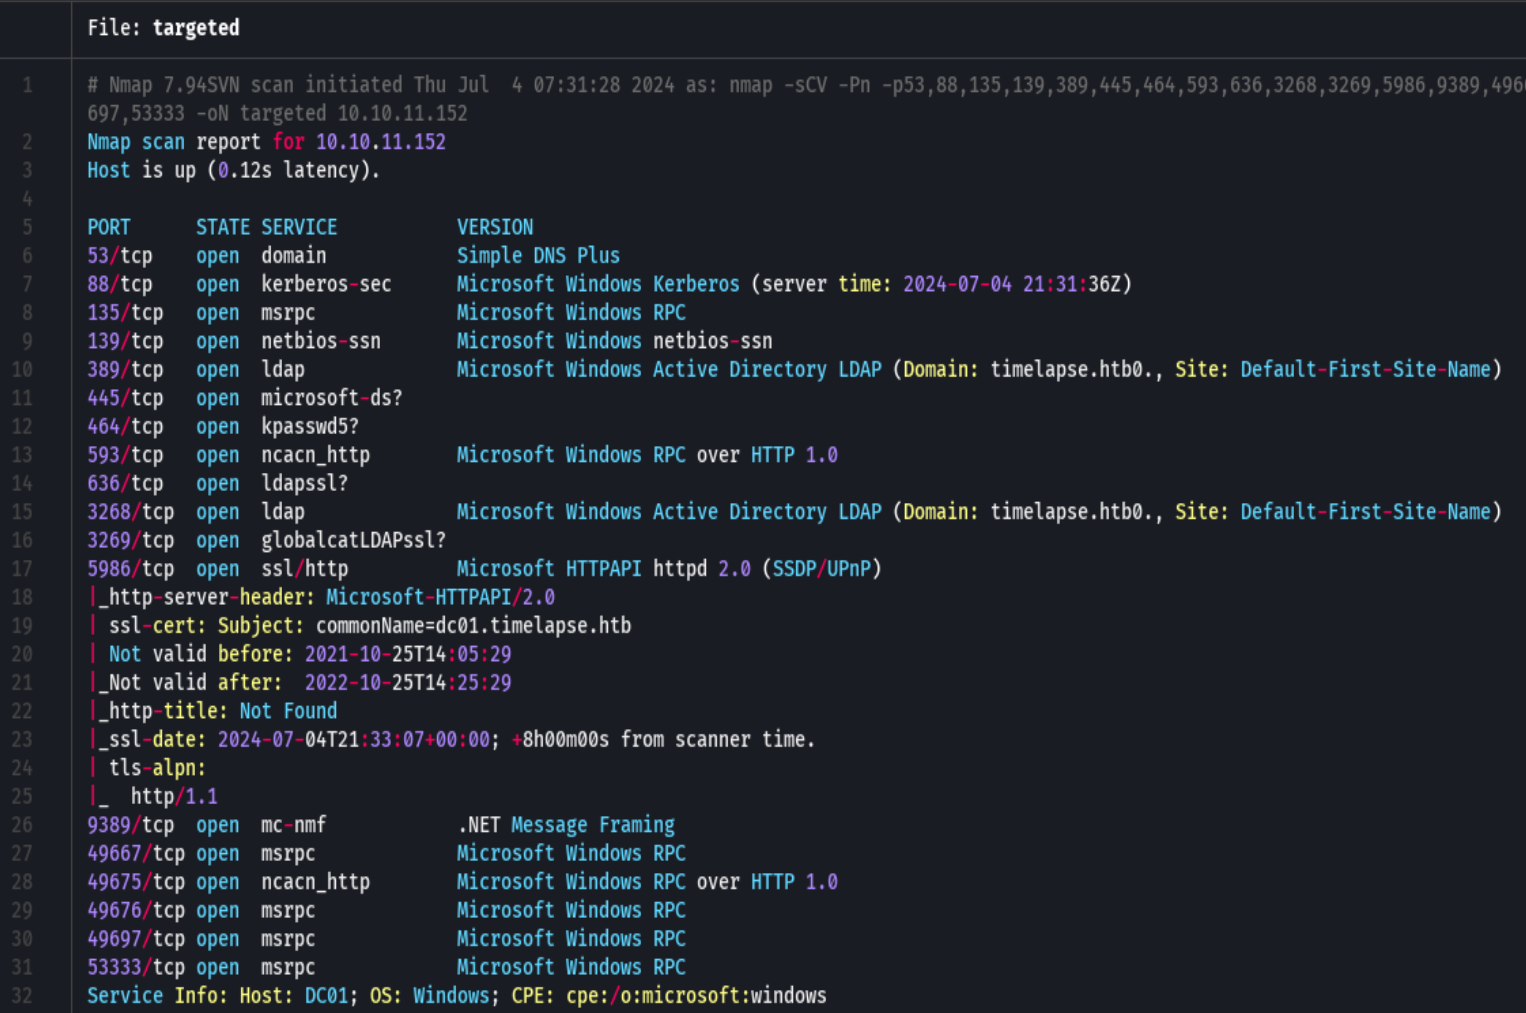Image resolution: width=1526 pixels, height=1013 pixels.
Task: Click the .NET Message Framing version text
Action: [x=566, y=824]
